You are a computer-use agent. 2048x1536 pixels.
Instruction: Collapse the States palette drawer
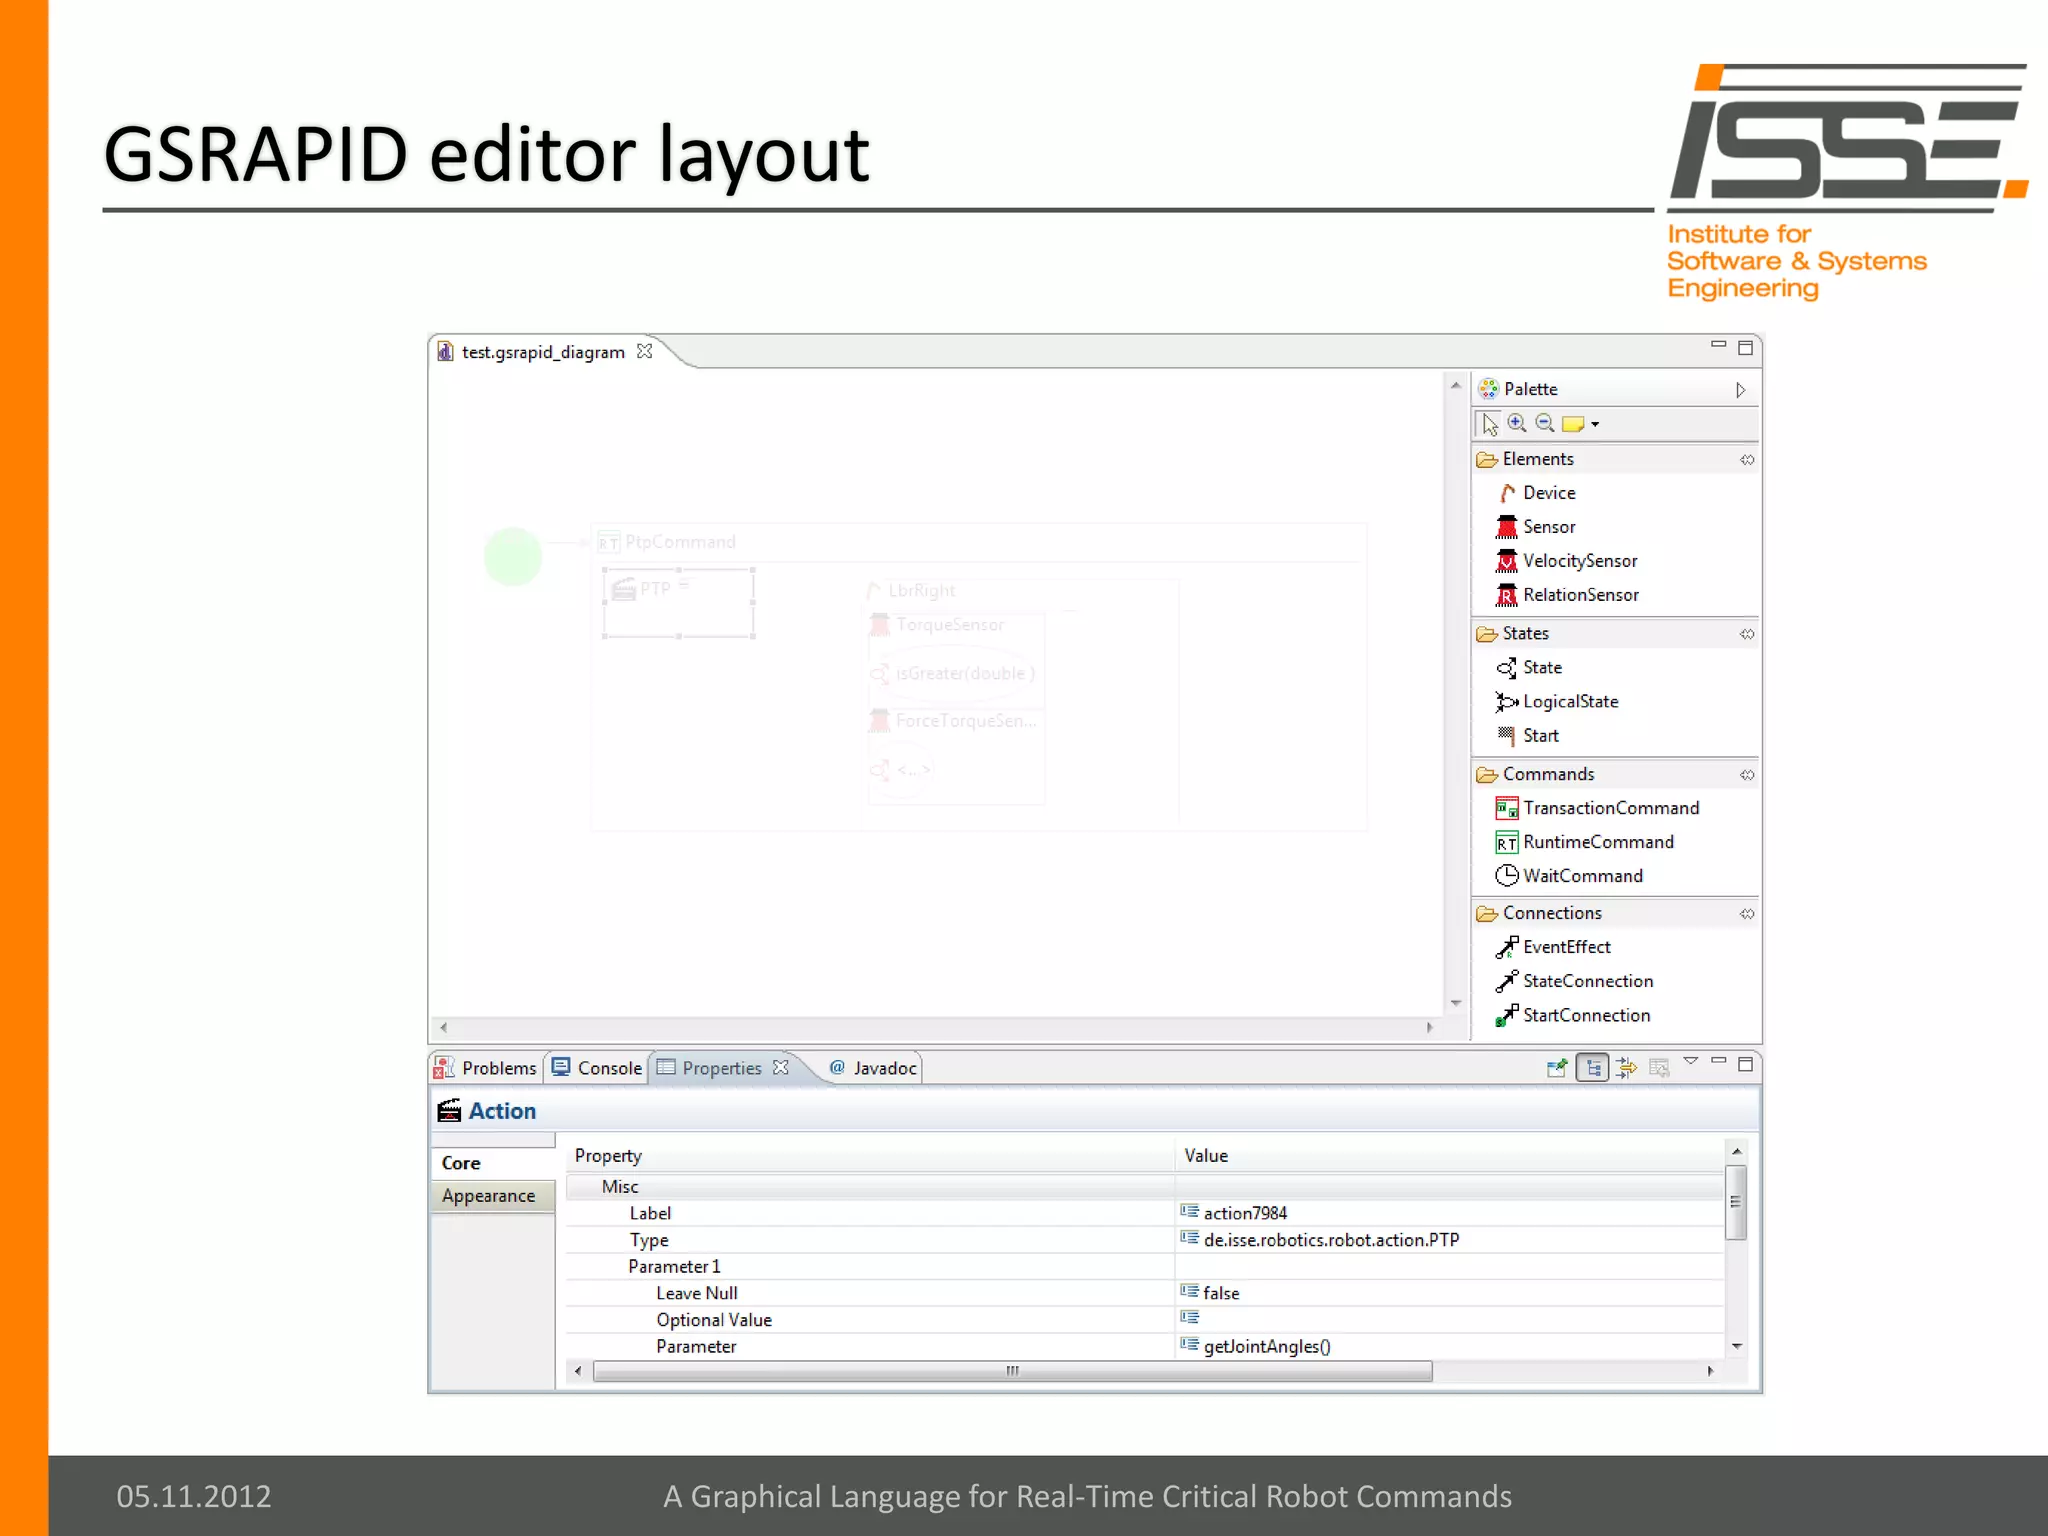click(1513, 633)
